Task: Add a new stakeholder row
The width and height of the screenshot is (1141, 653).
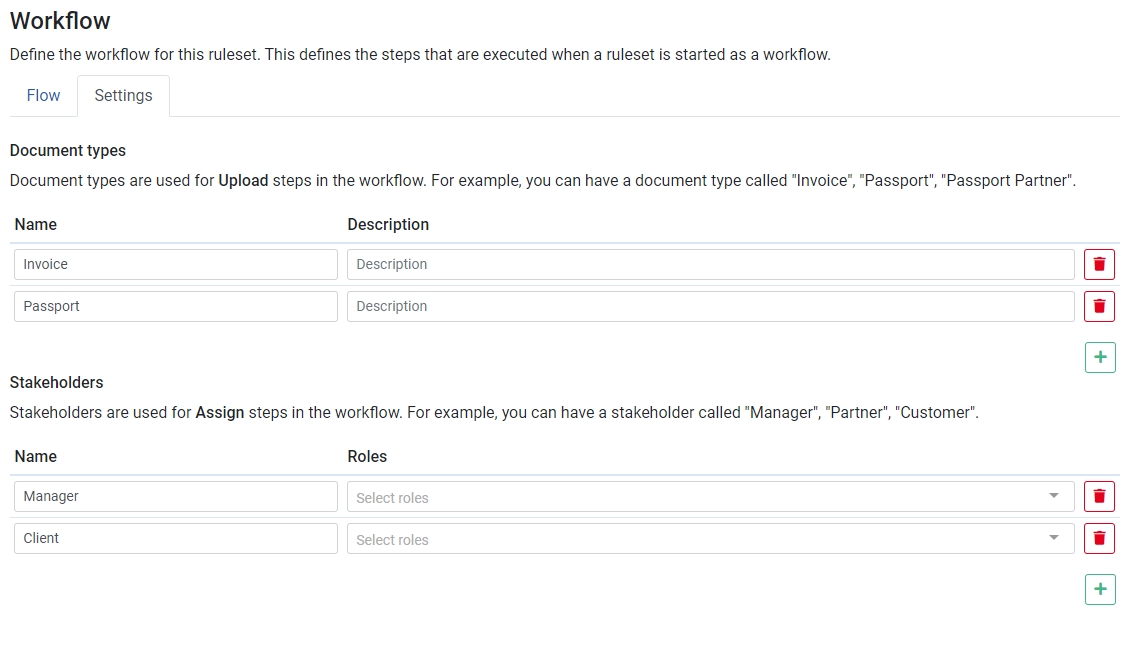Action: point(1100,589)
